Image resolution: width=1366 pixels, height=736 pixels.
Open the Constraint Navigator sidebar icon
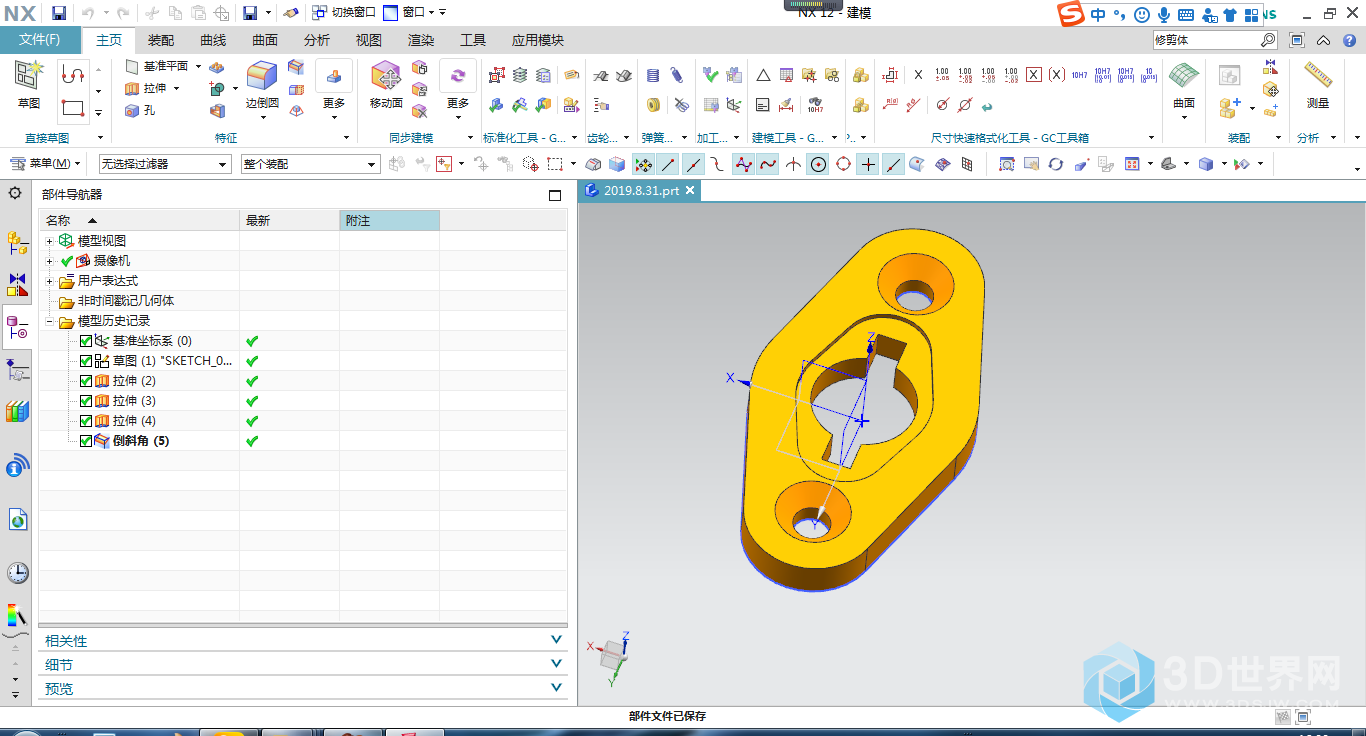17,286
